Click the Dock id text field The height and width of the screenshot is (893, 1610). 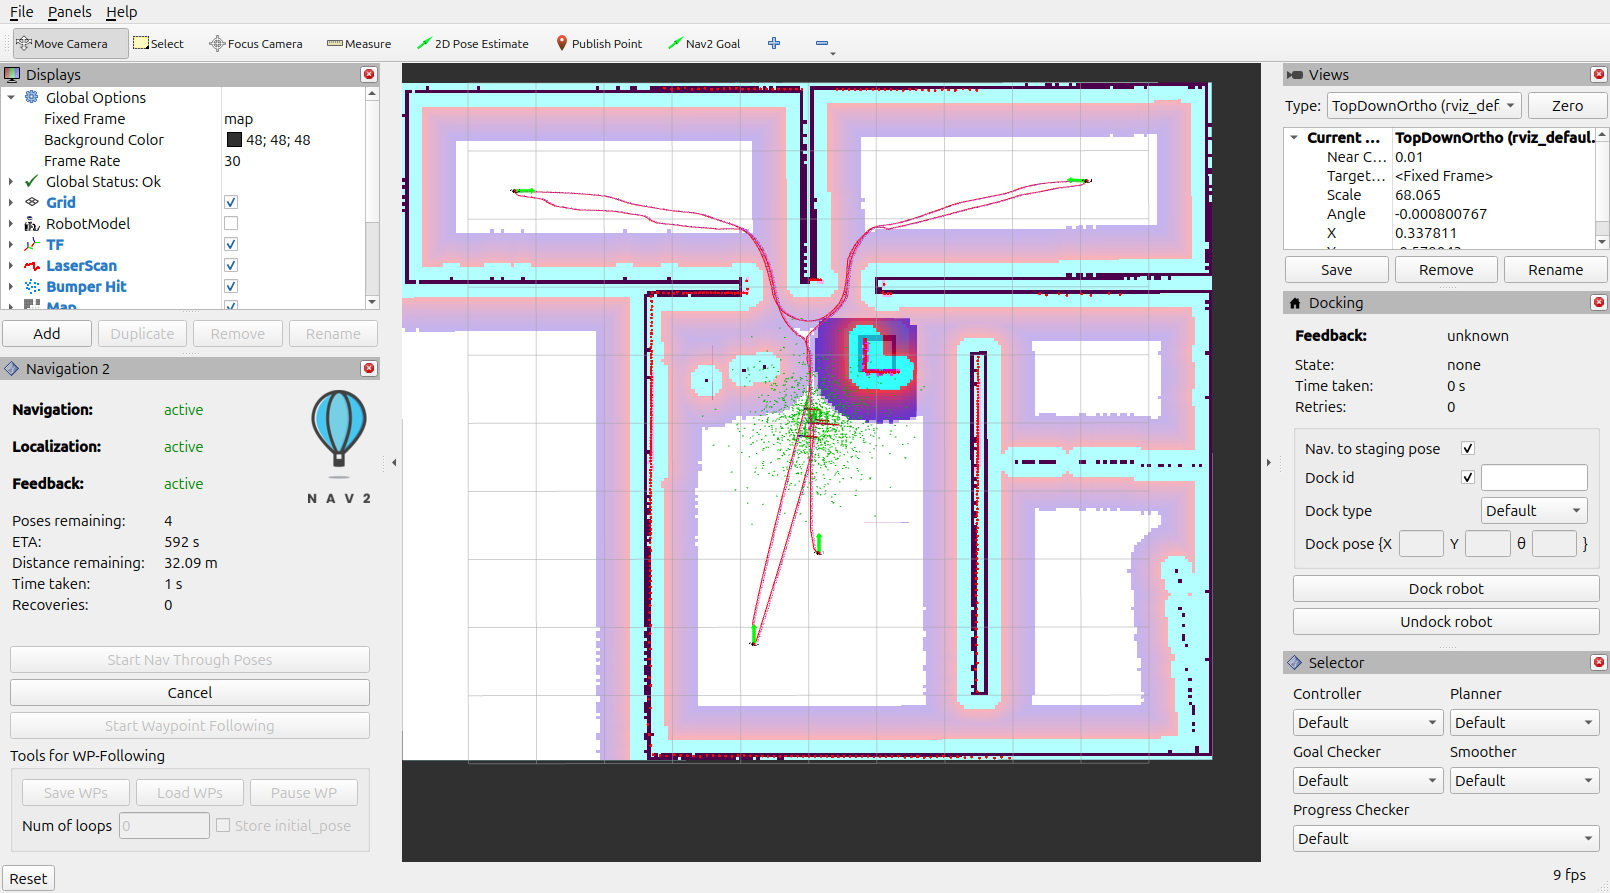point(1533,478)
